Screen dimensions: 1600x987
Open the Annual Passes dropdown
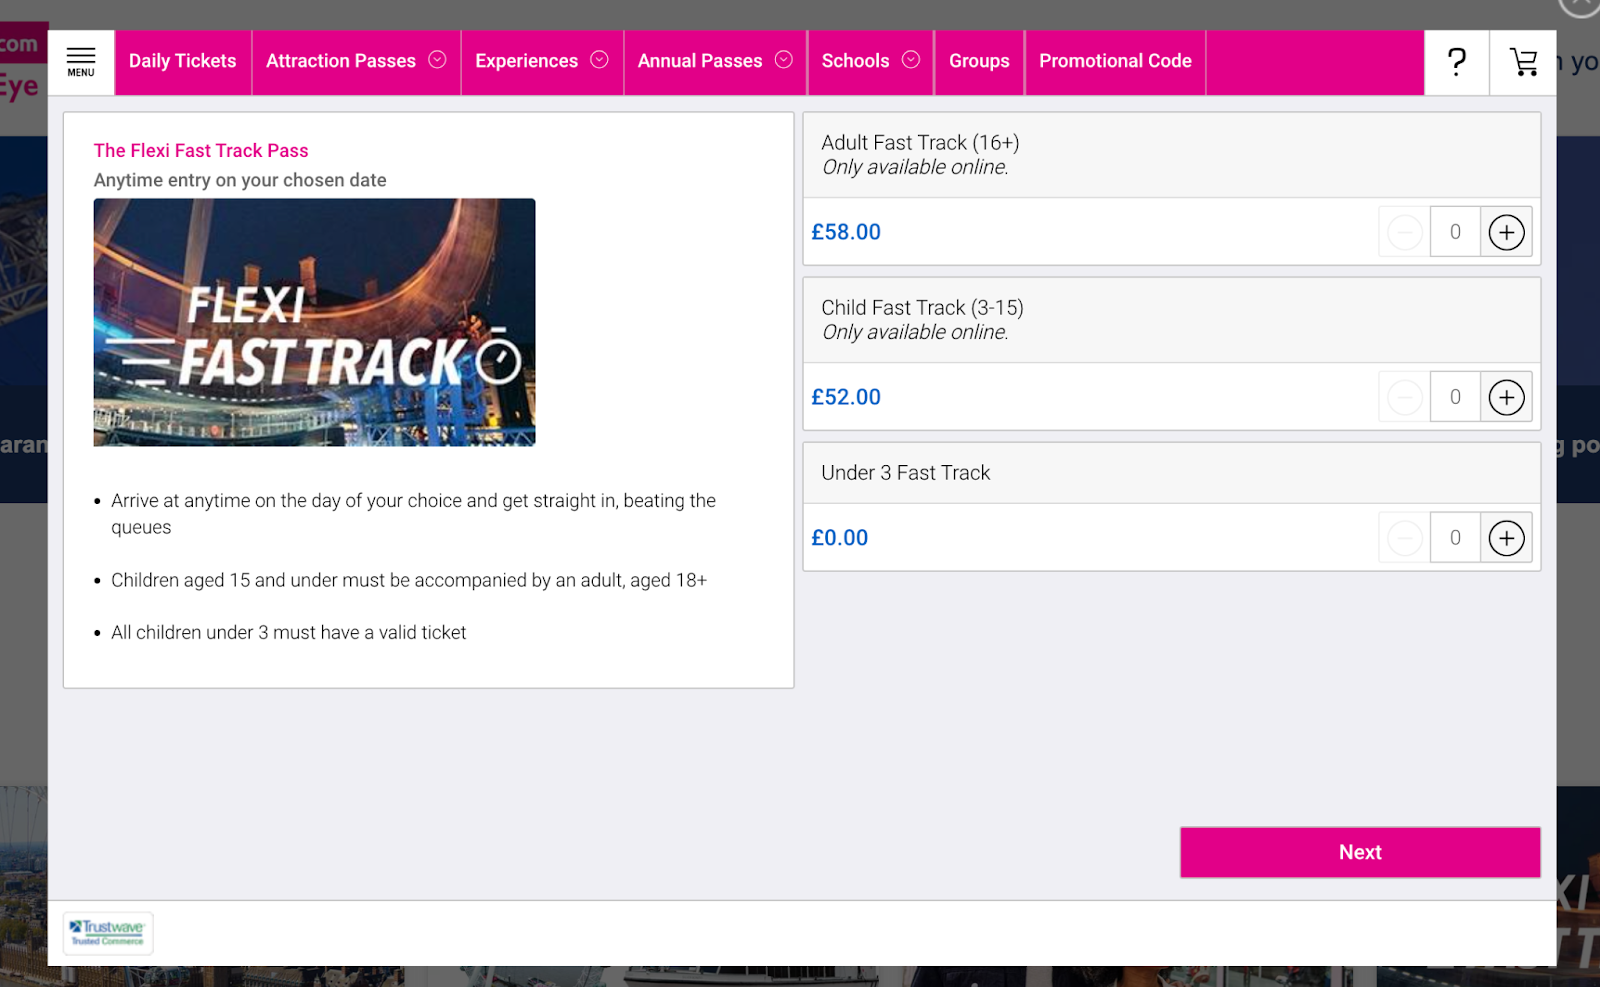click(x=784, y=60)
